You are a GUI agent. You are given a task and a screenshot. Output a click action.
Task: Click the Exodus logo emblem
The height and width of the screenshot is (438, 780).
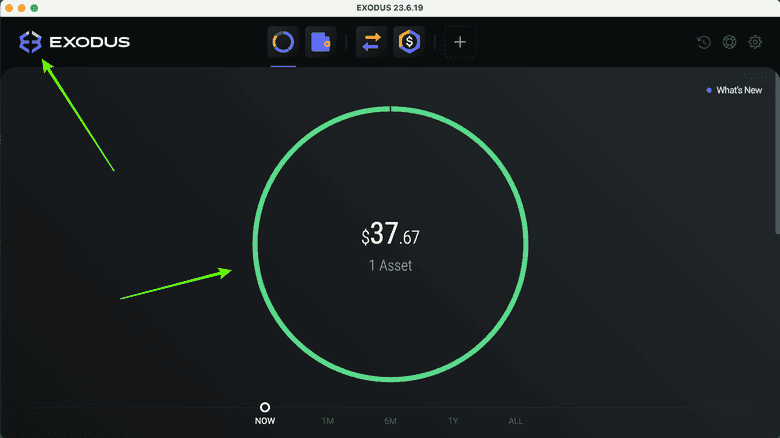30,42
